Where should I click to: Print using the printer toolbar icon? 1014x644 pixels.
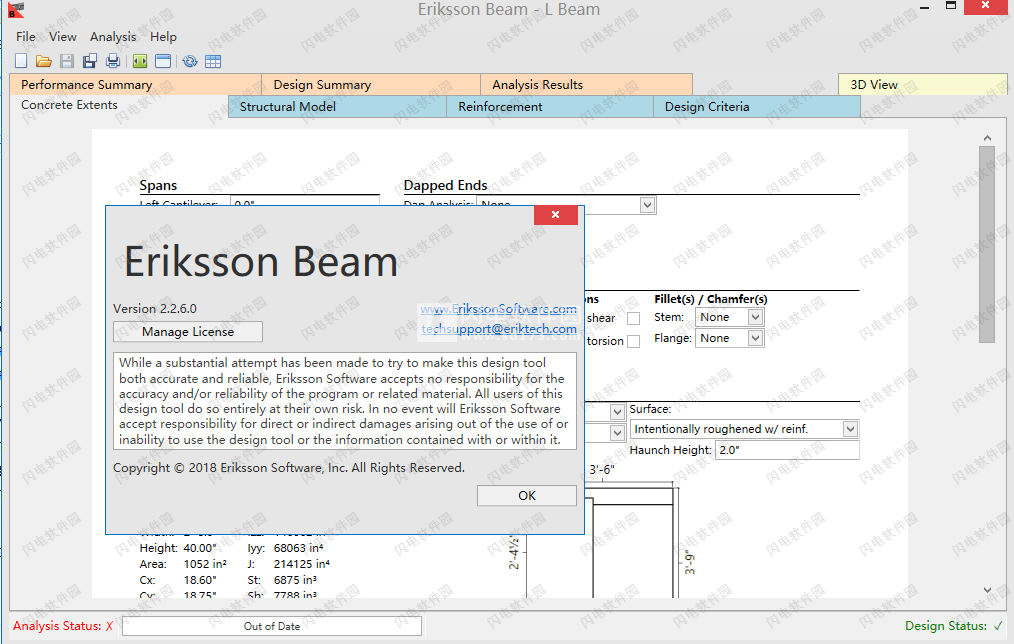pos(113,61)
